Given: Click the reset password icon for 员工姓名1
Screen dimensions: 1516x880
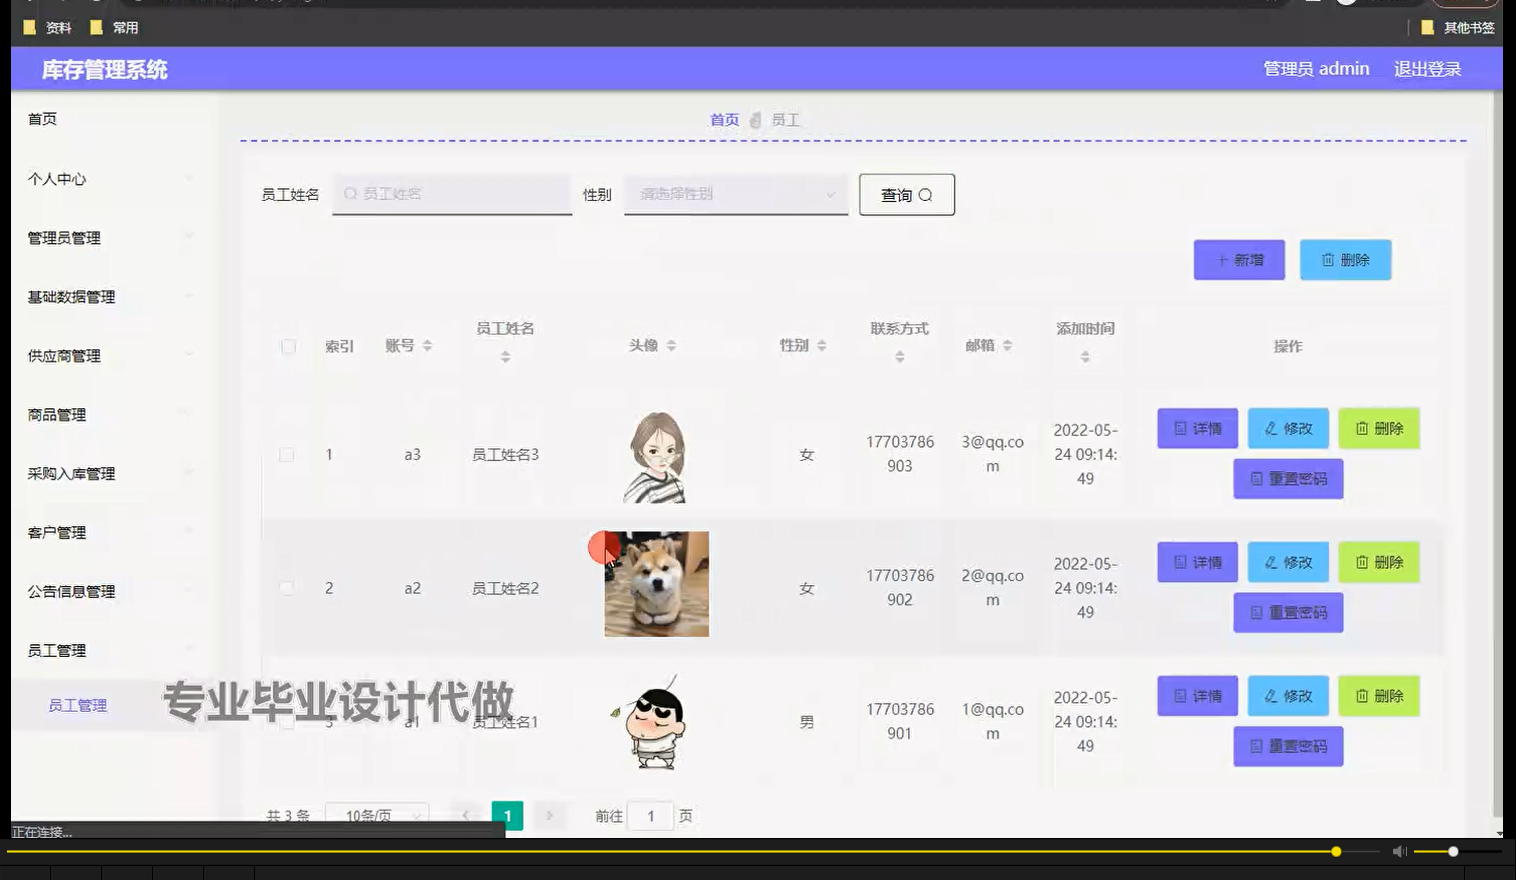Looking at the screenshot, I should pyautogui.click(x=1256, y=746).
